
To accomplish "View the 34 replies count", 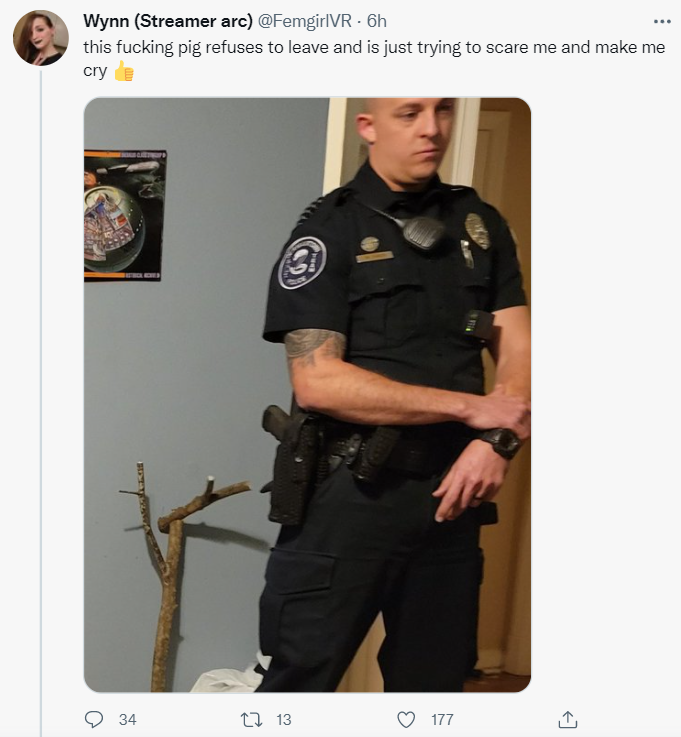I will (127, 720).
